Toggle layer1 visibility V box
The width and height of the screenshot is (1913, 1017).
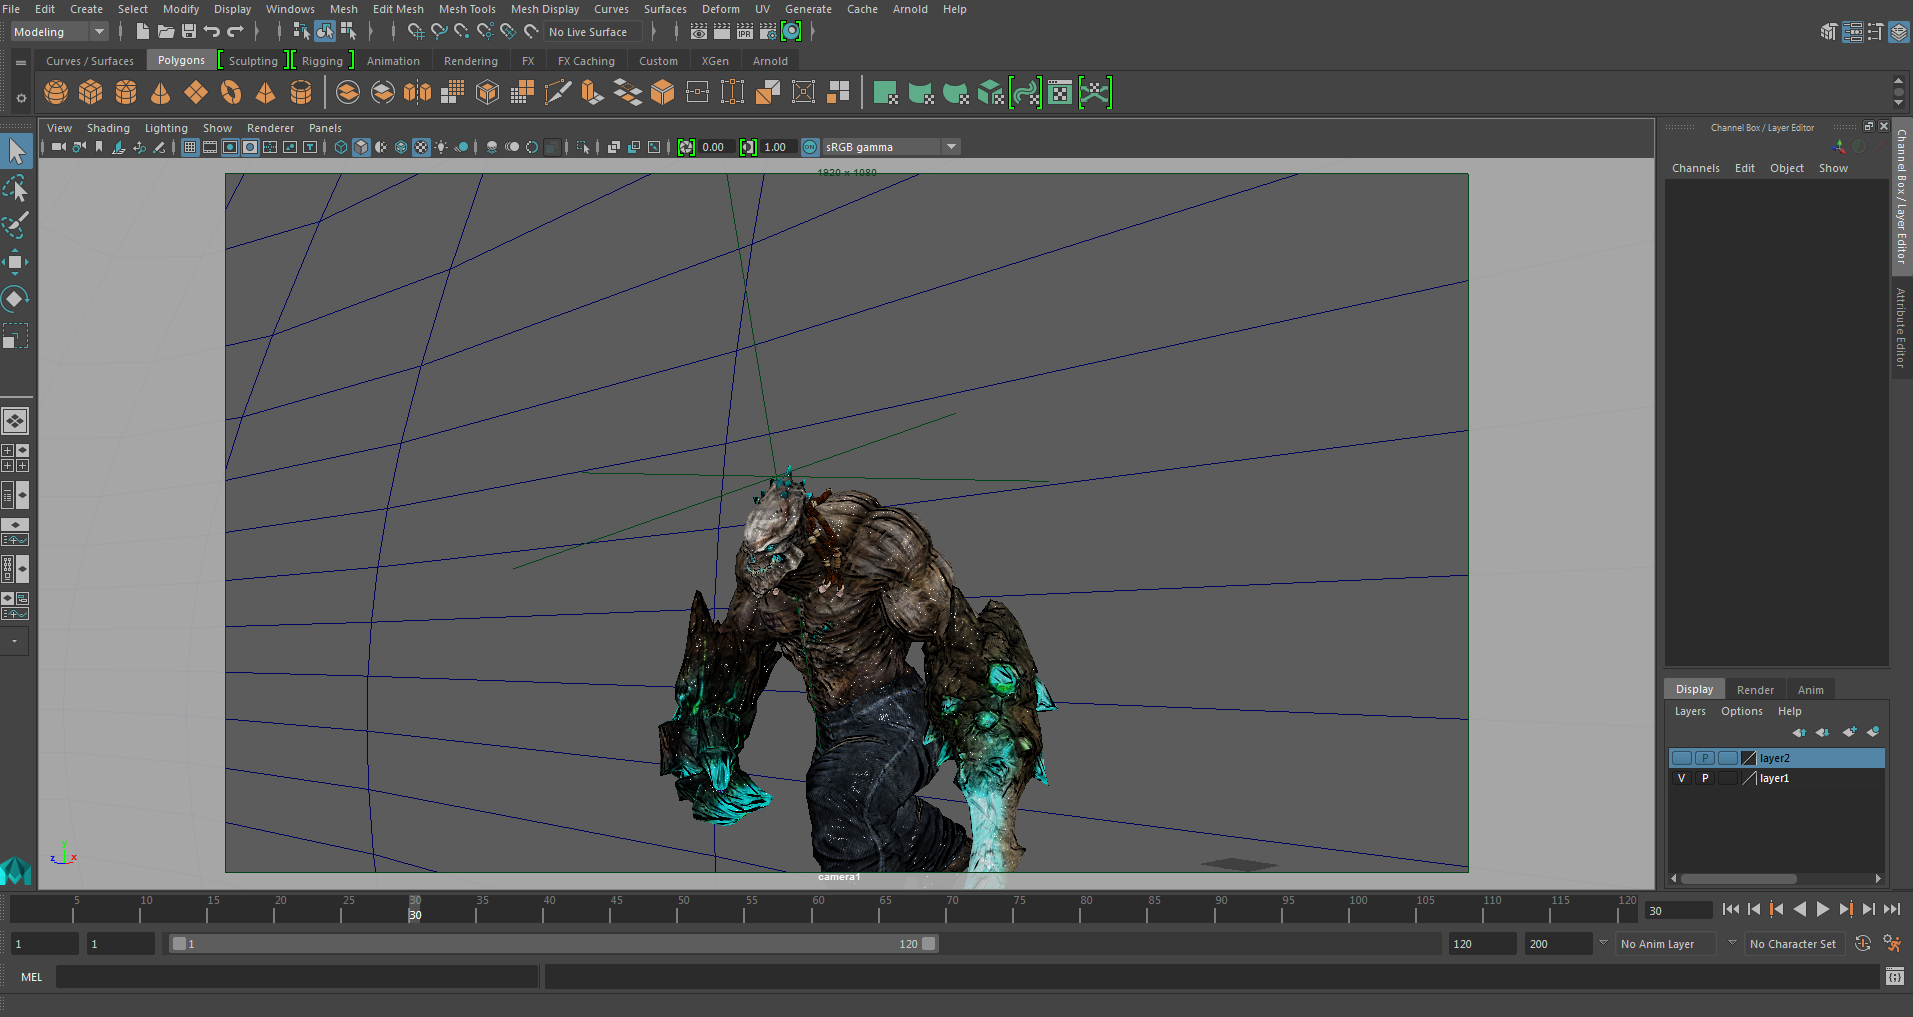coord(1682,778)
